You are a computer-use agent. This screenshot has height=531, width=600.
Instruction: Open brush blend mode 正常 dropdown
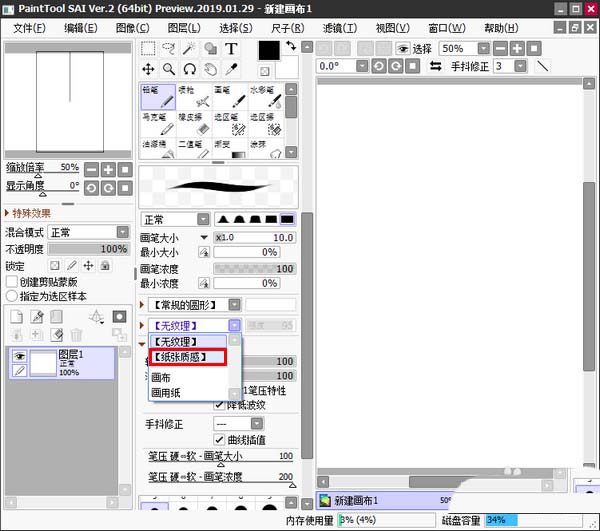pos(204,219)
